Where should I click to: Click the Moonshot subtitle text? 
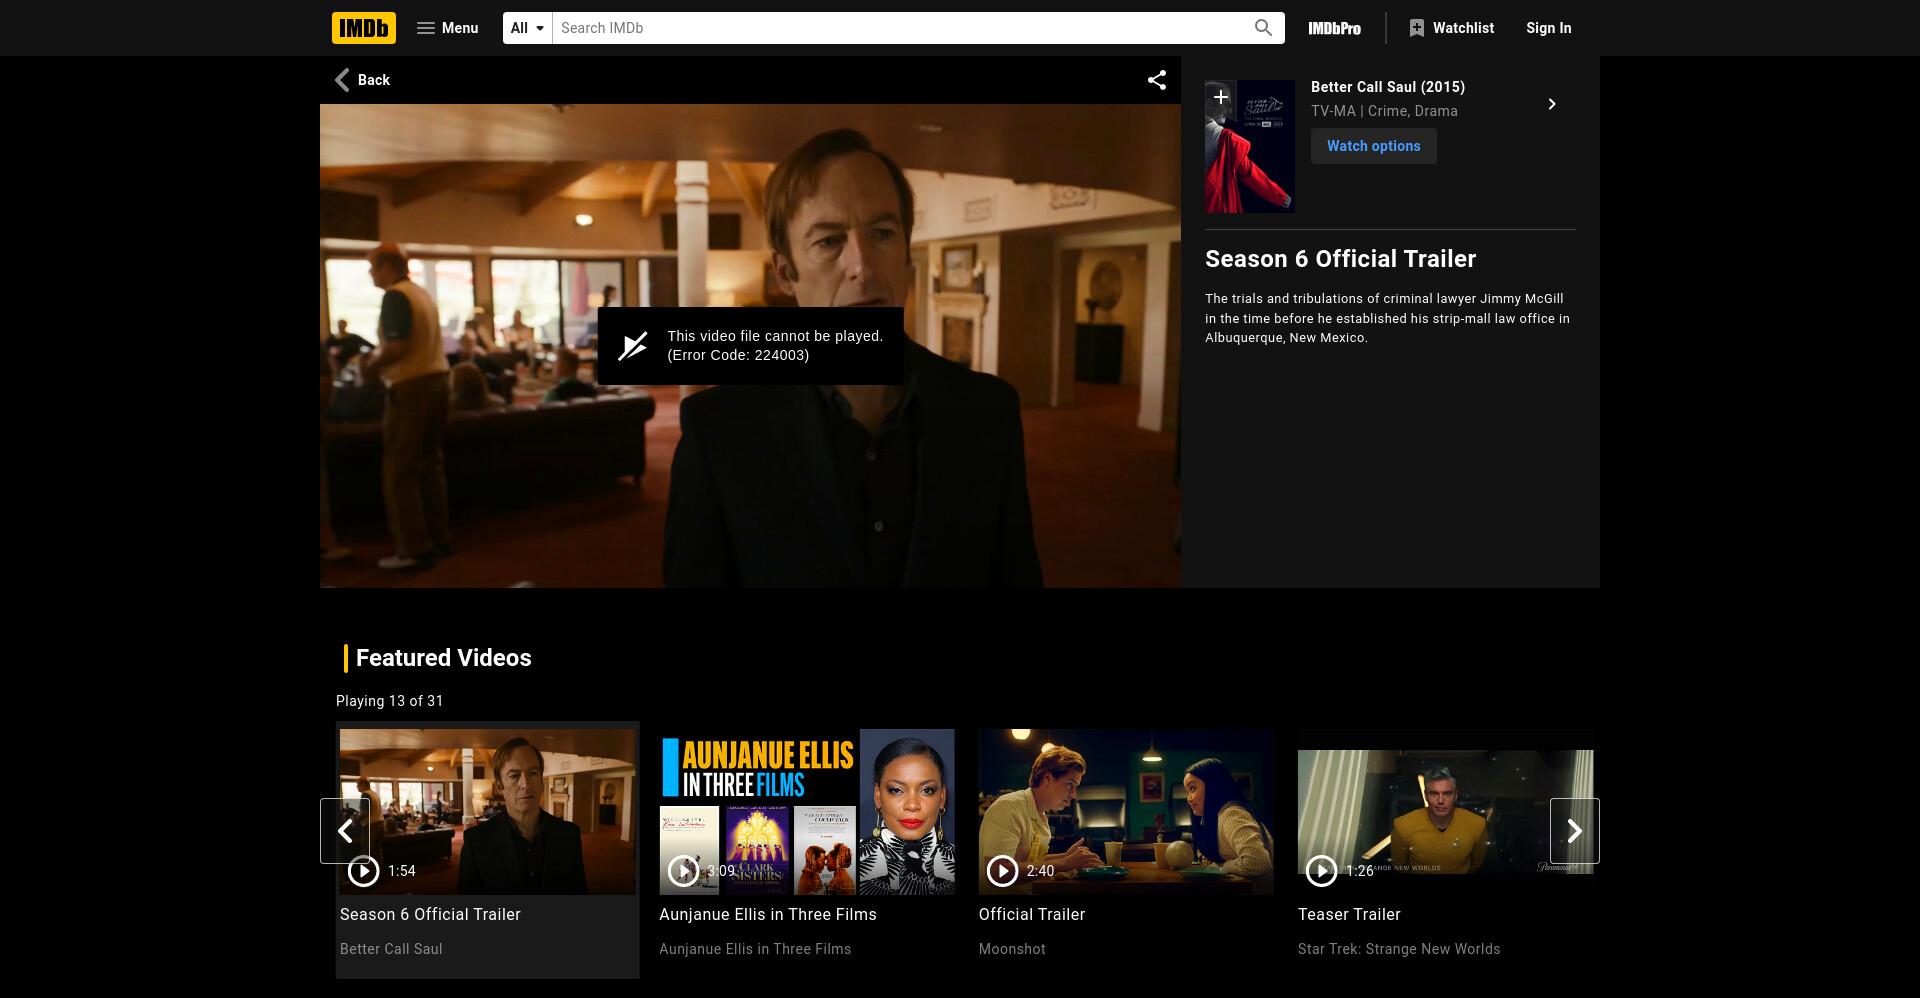tap(1012, 949)
